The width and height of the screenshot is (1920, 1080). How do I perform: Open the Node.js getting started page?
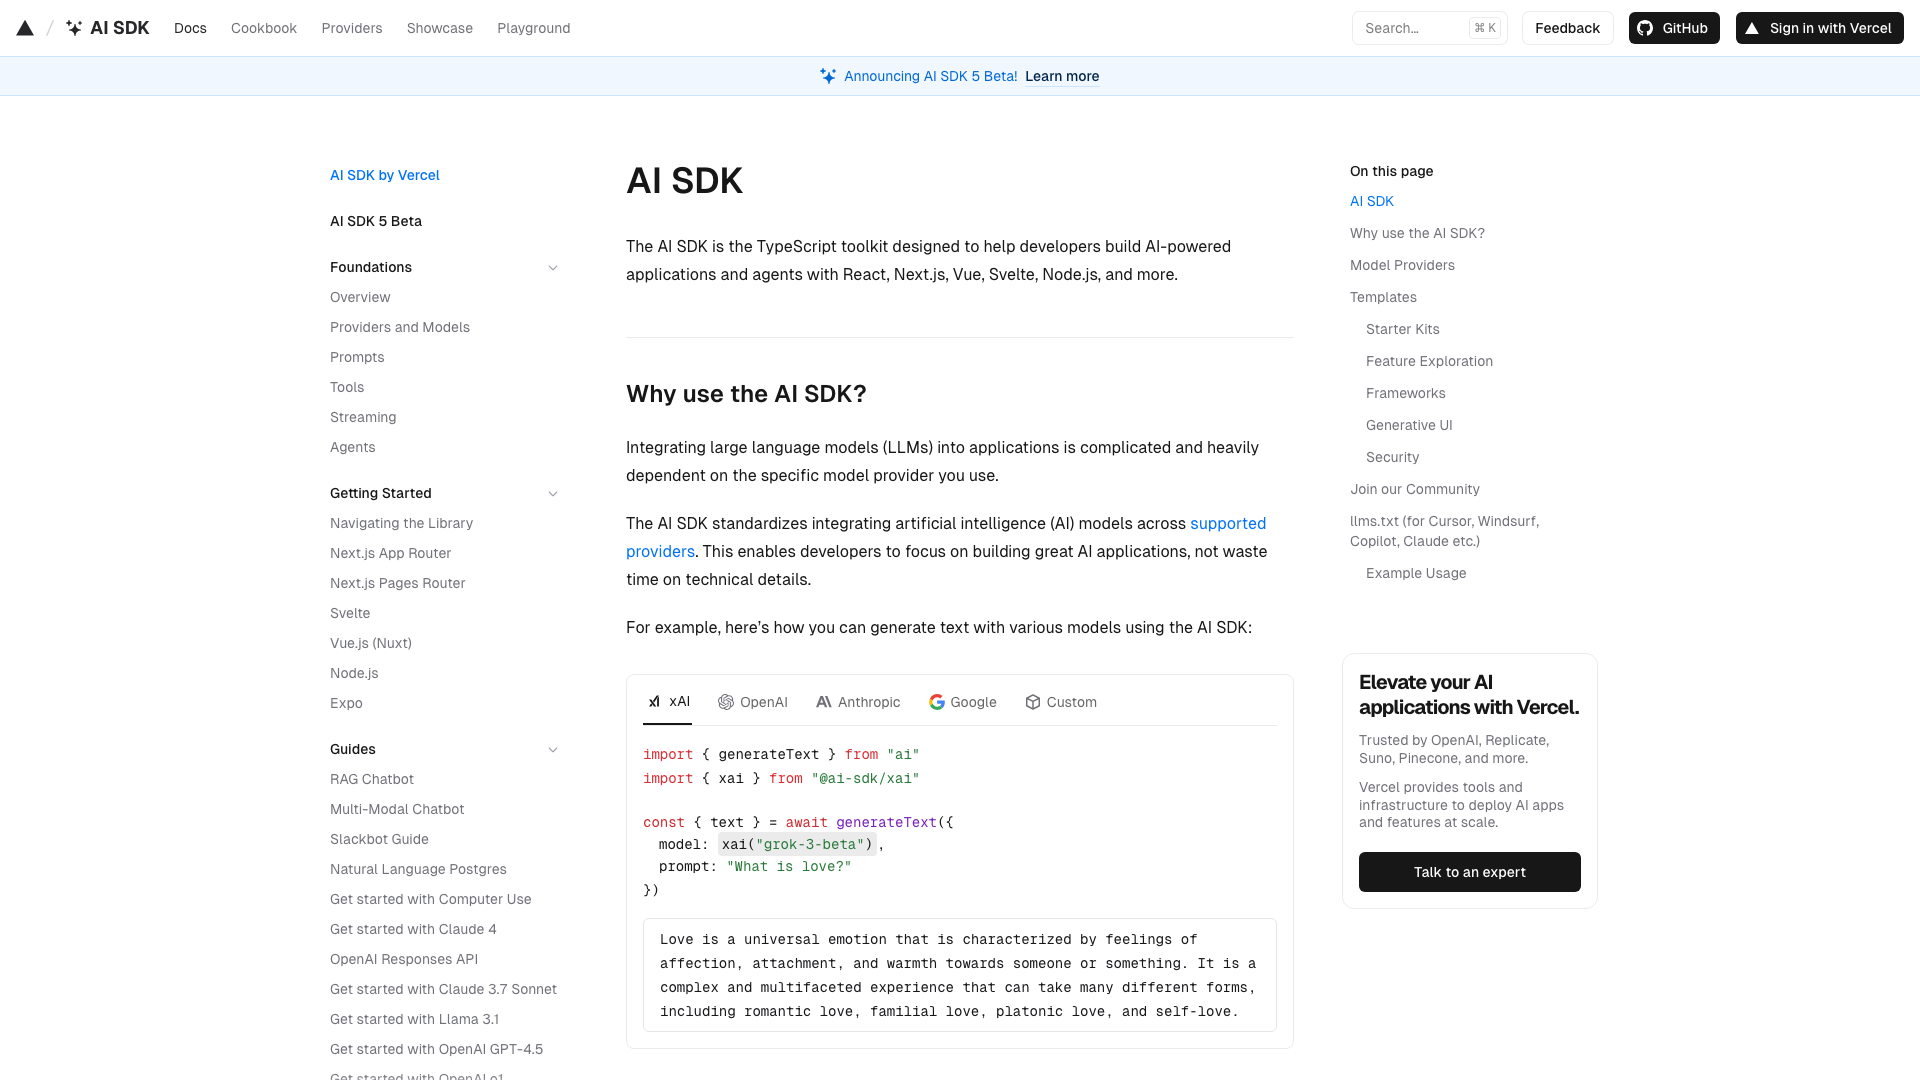(x=354, y=673)
